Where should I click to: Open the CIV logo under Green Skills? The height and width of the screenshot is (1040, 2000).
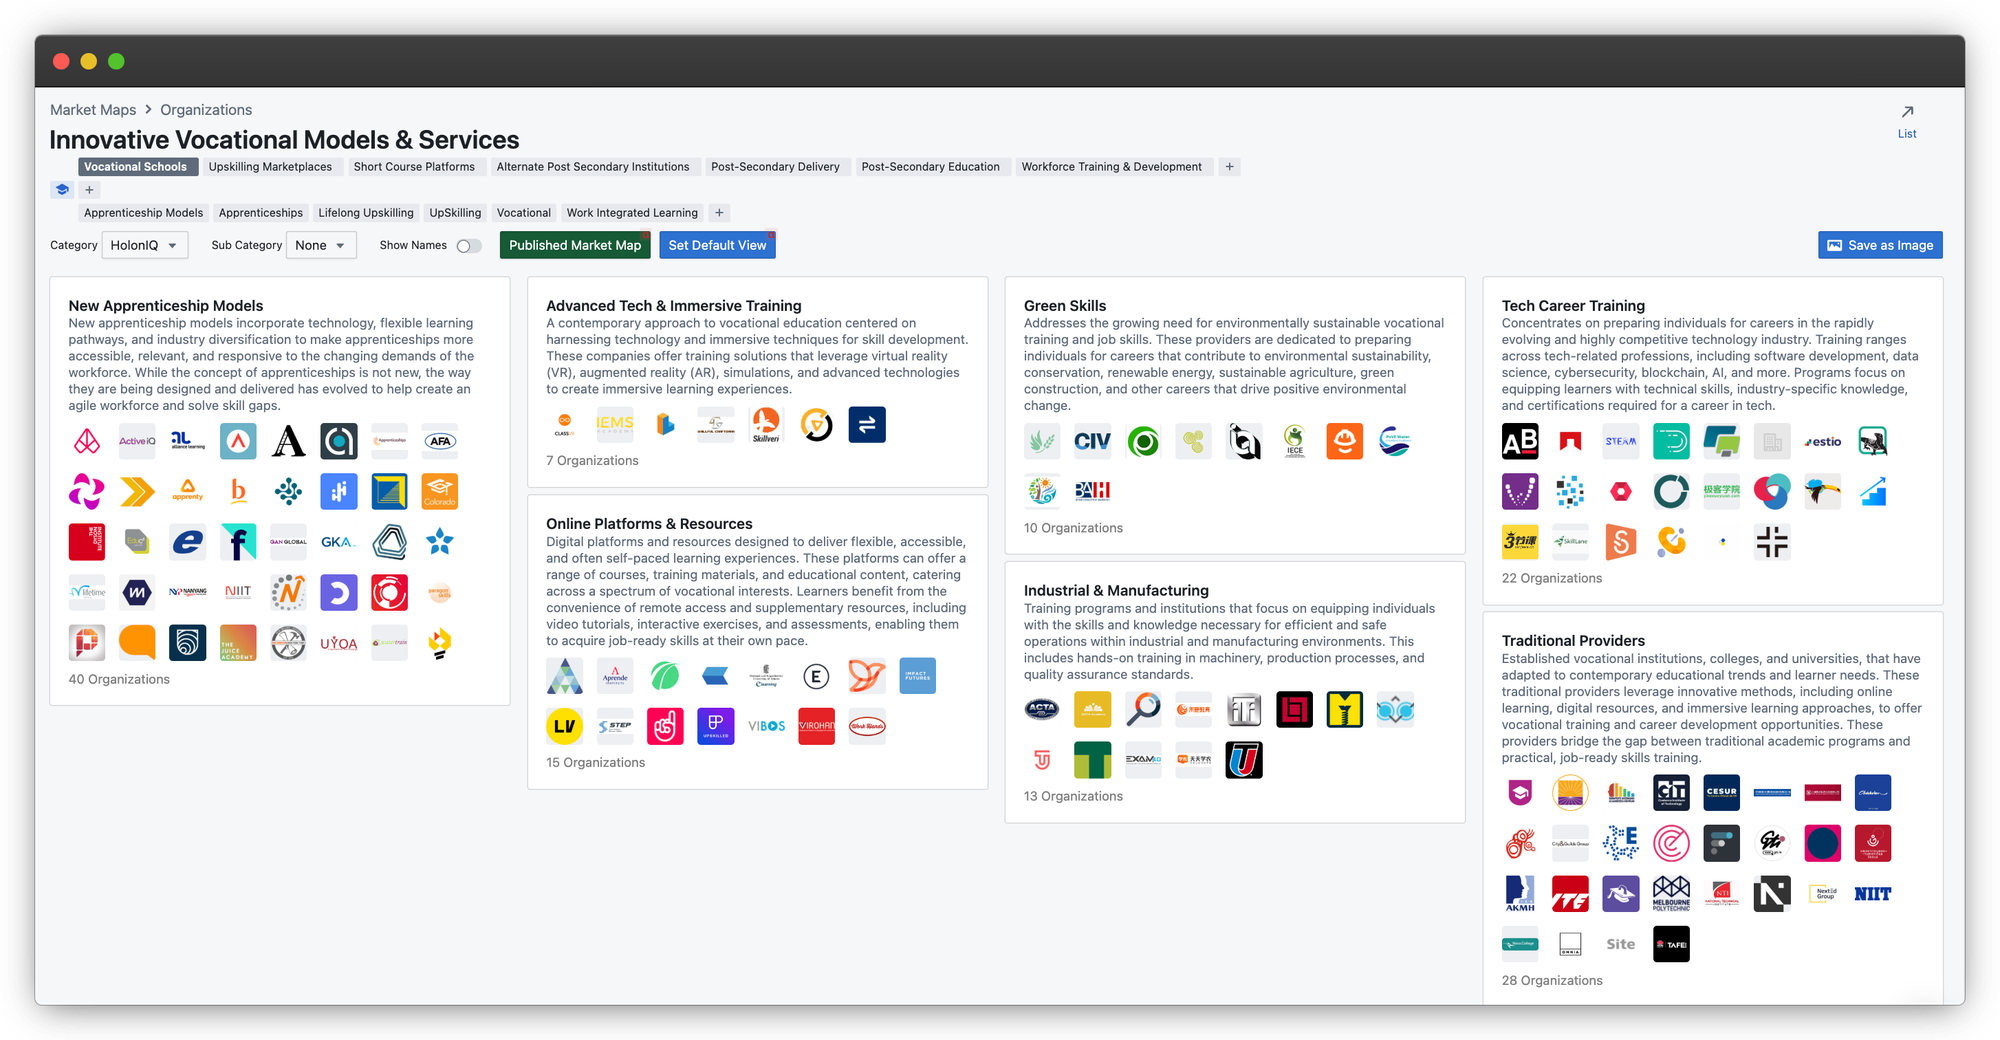1093,441
